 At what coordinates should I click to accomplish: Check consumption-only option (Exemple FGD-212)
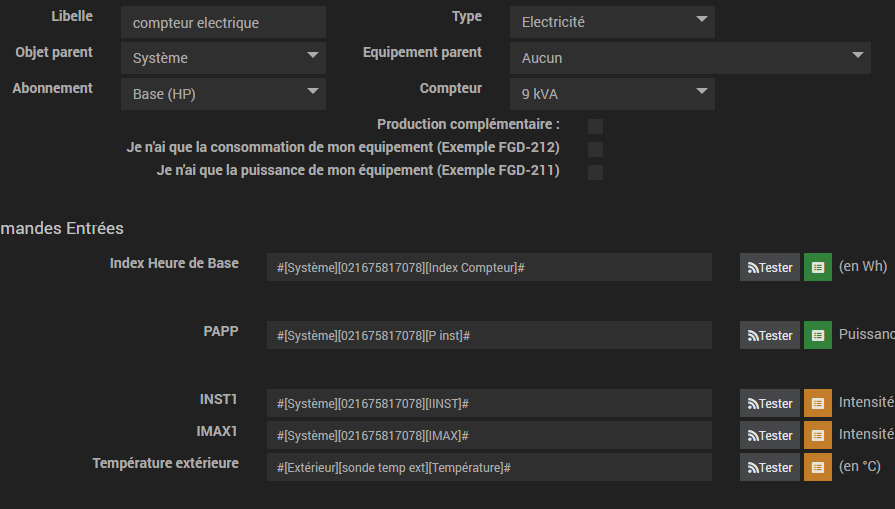pyautogui.click(x=595, y=149)
